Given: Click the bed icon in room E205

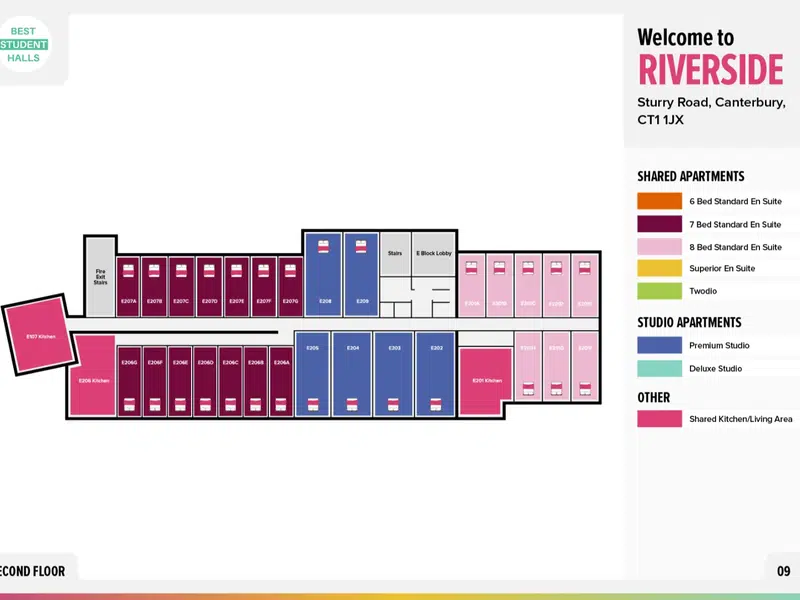Looking at the screenshot, I should 313,404.
